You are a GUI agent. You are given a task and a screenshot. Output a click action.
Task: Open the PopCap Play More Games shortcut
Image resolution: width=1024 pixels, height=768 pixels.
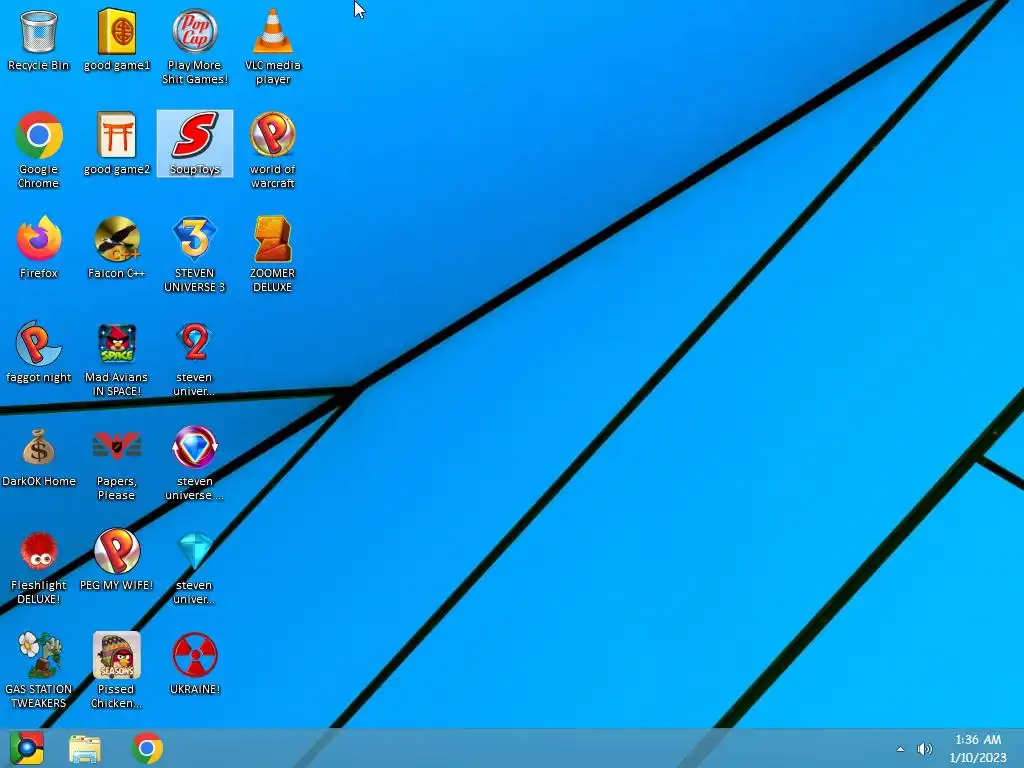coord(195,47)
